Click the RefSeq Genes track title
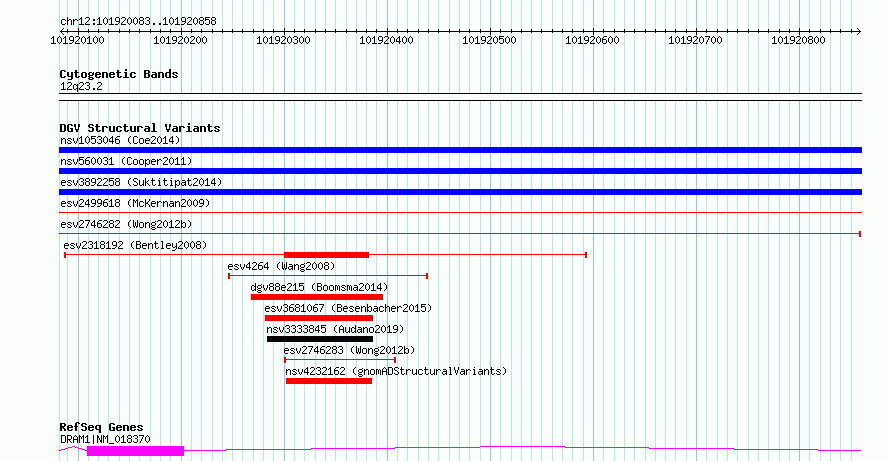Image resolution: width=890 pixels, height=461 pixels. (101, 428)
